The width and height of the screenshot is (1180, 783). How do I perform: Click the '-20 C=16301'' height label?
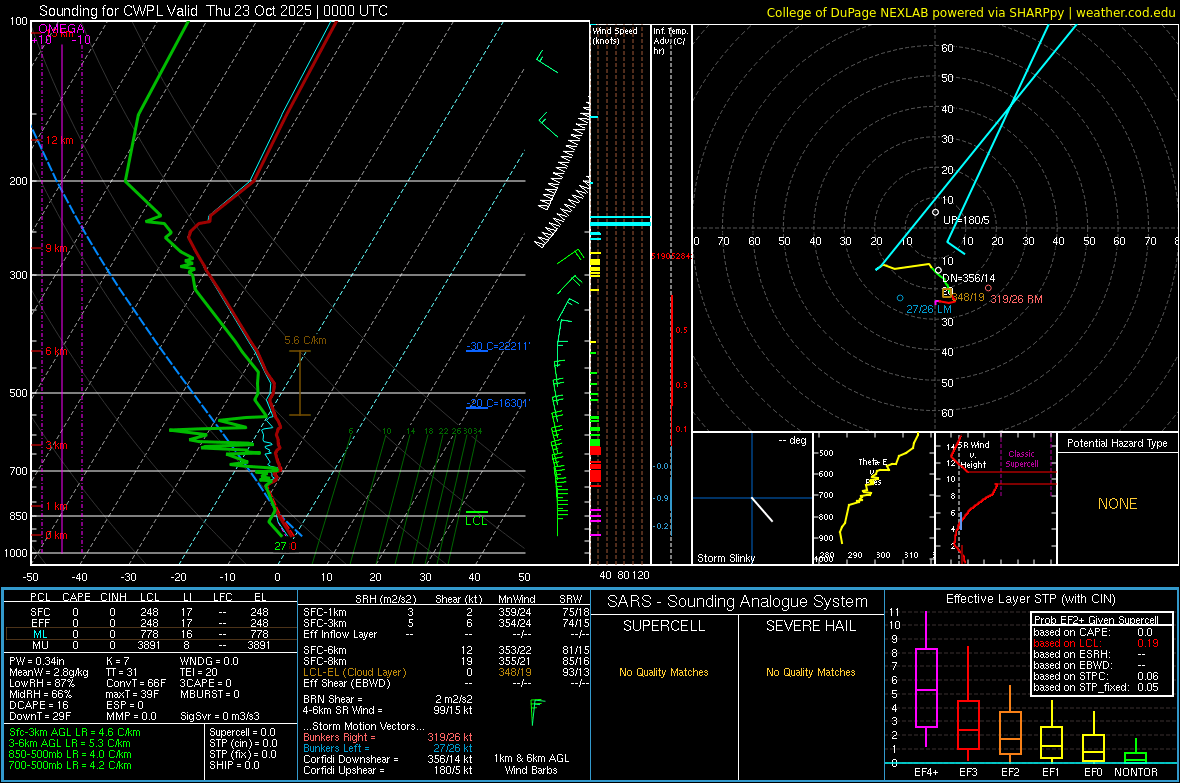(498, 403)
